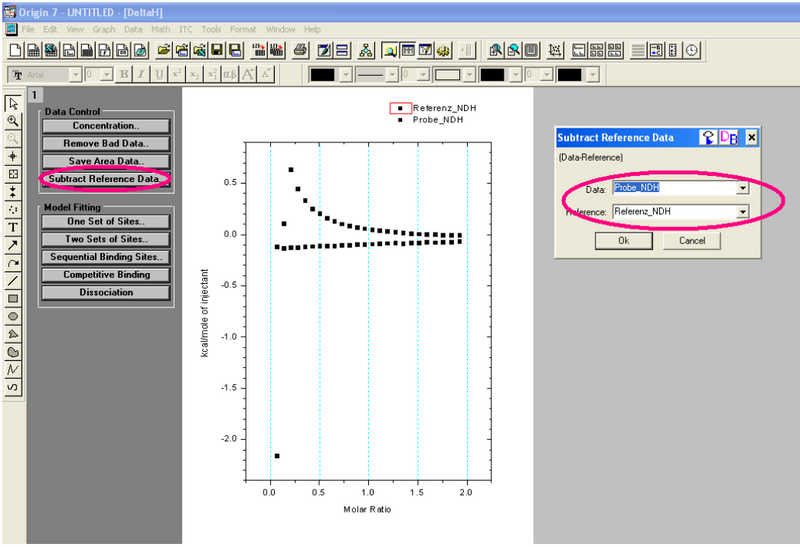
Task: Click the rescale axes icon
Action: click(555, 50)
